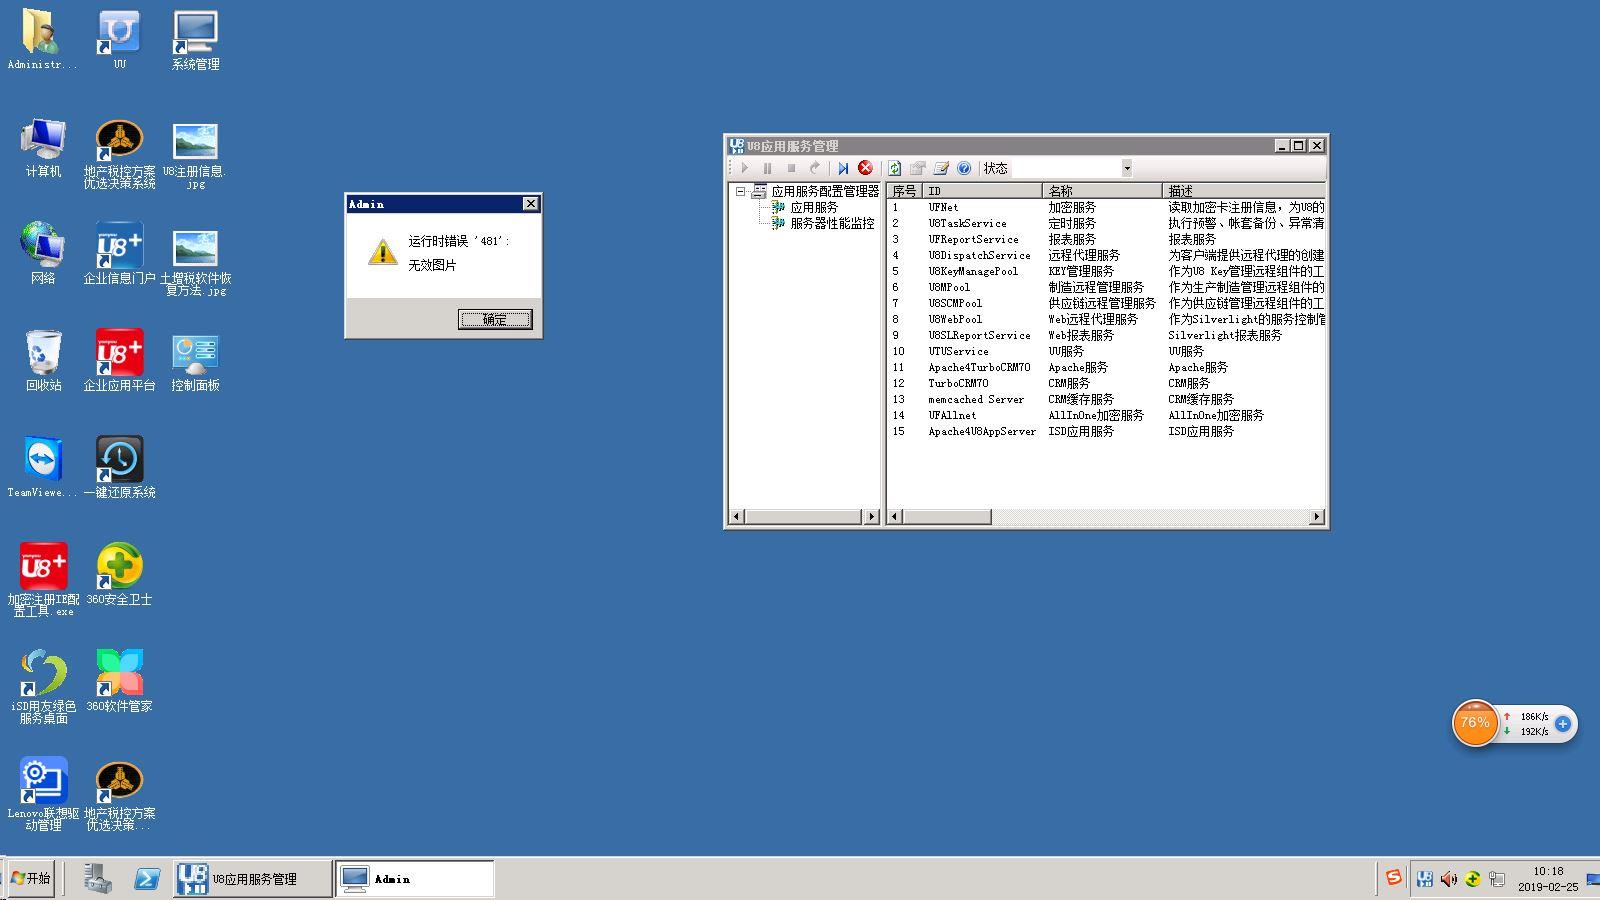The width and height of the screenshot is (1600, 900).
Task: Select the UFNet service row
Action: coord(1107,207)
